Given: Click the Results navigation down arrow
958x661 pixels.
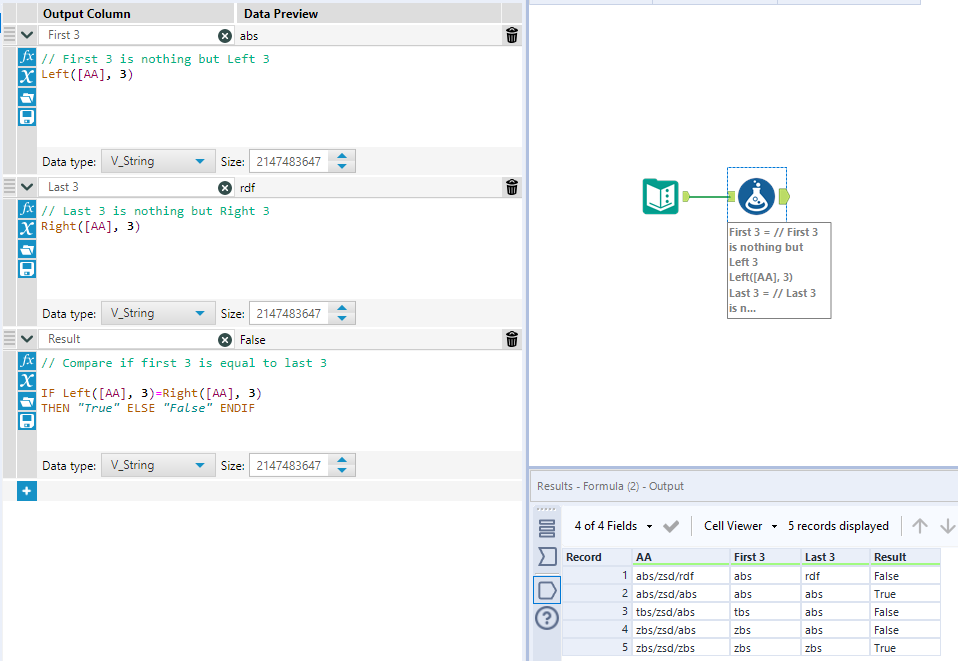Looking at the screenshot, I should point(946,525).
